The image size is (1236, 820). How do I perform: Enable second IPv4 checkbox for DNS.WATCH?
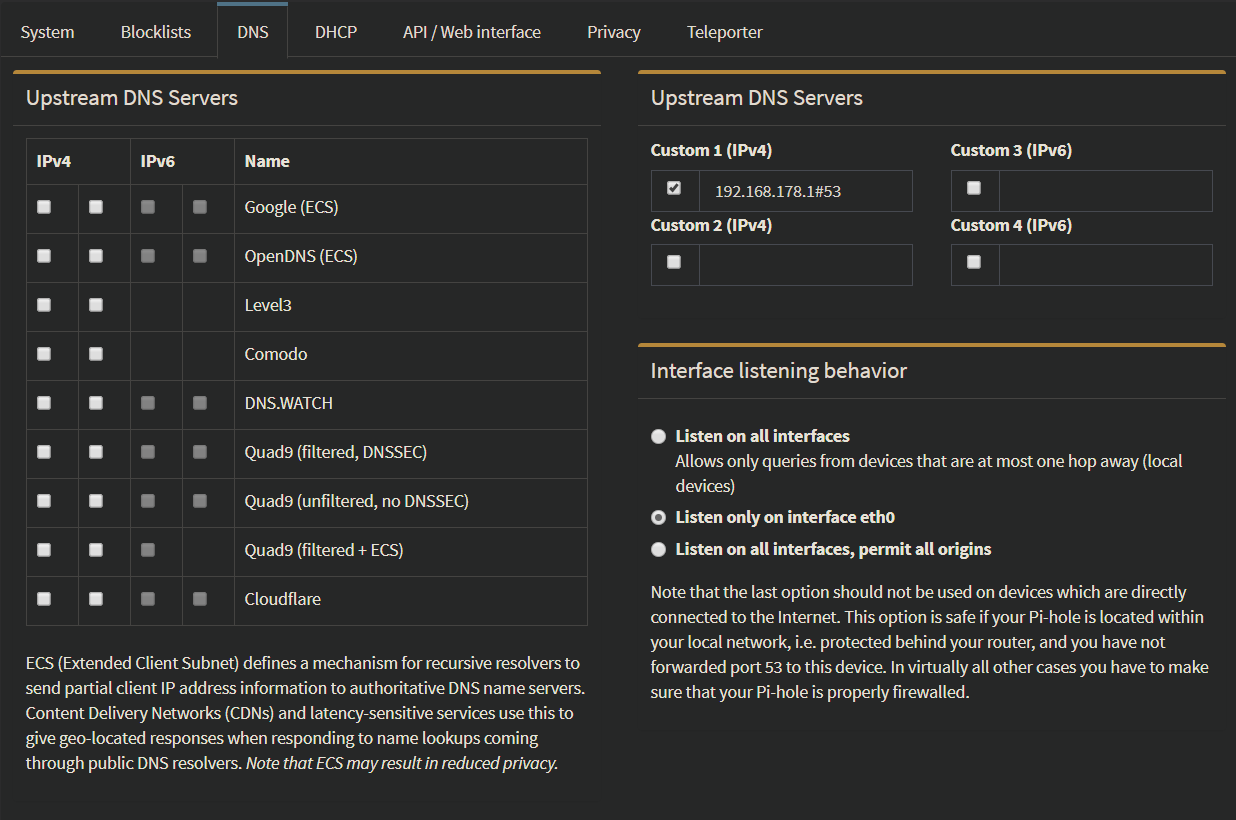[96, 403]
